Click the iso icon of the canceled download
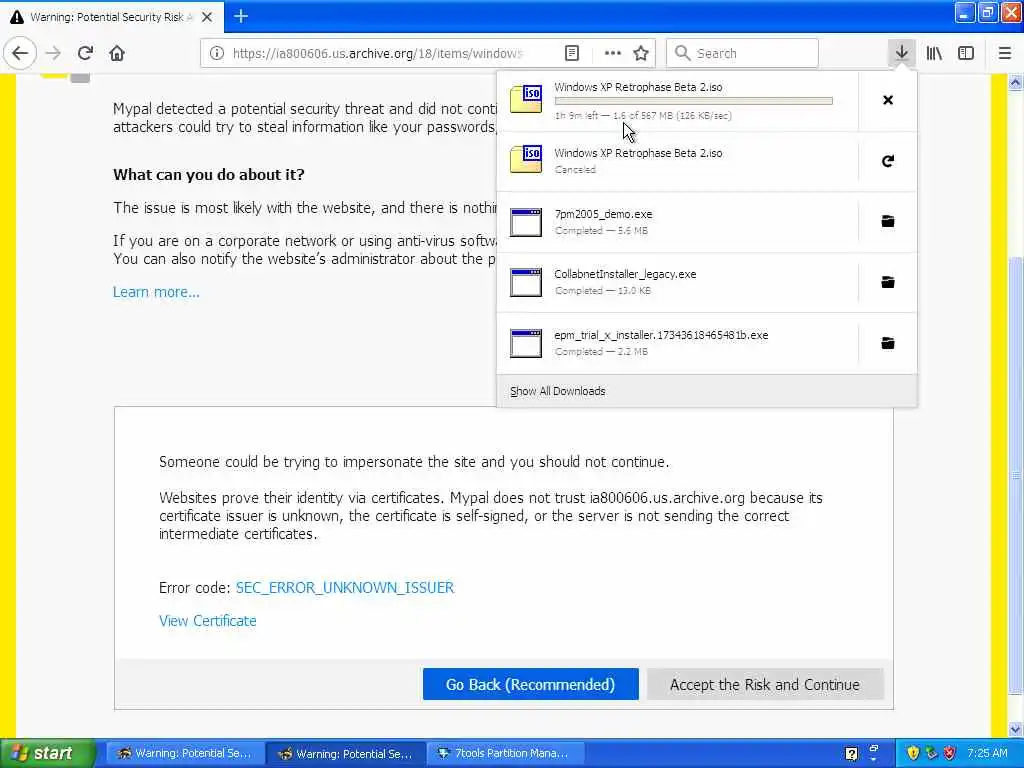The width and height of the screenshot is (1024, 768). coord(526,159)
